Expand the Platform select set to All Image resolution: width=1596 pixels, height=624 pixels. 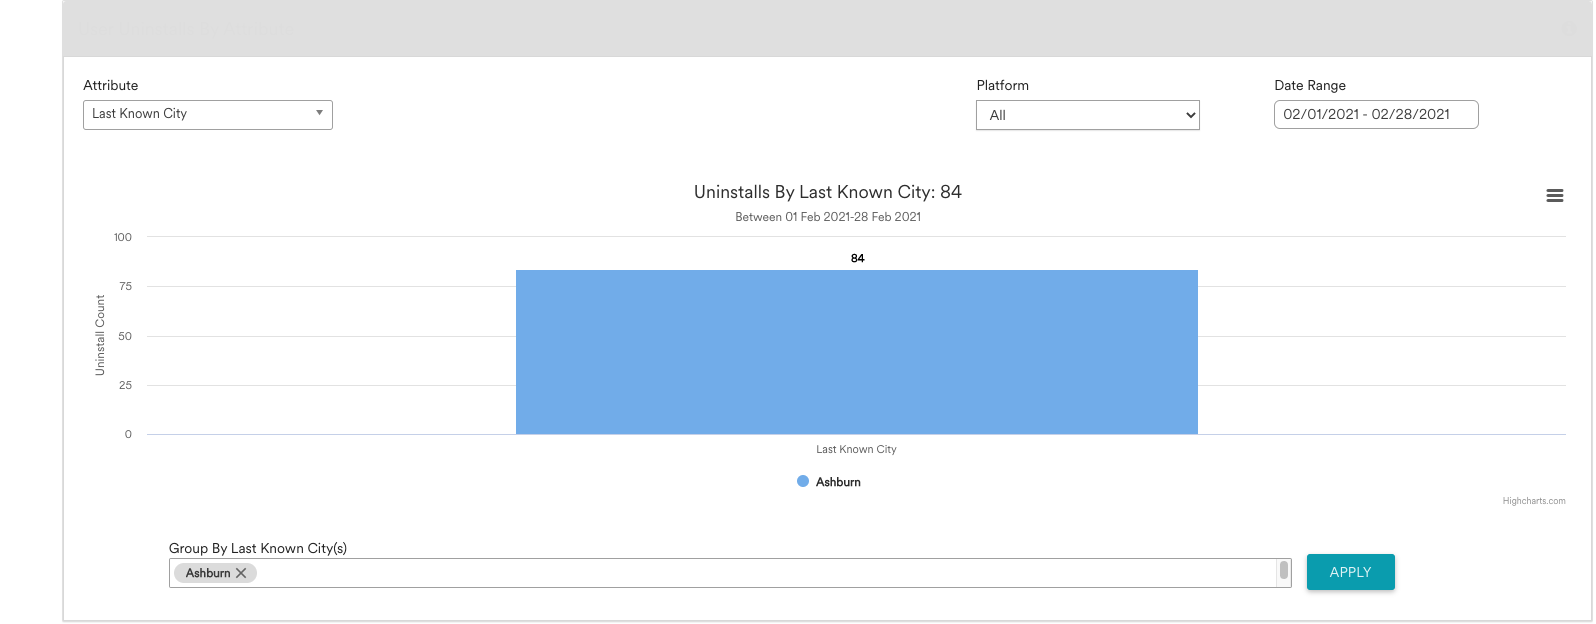pyautogui.click(x=1087, y=115)
